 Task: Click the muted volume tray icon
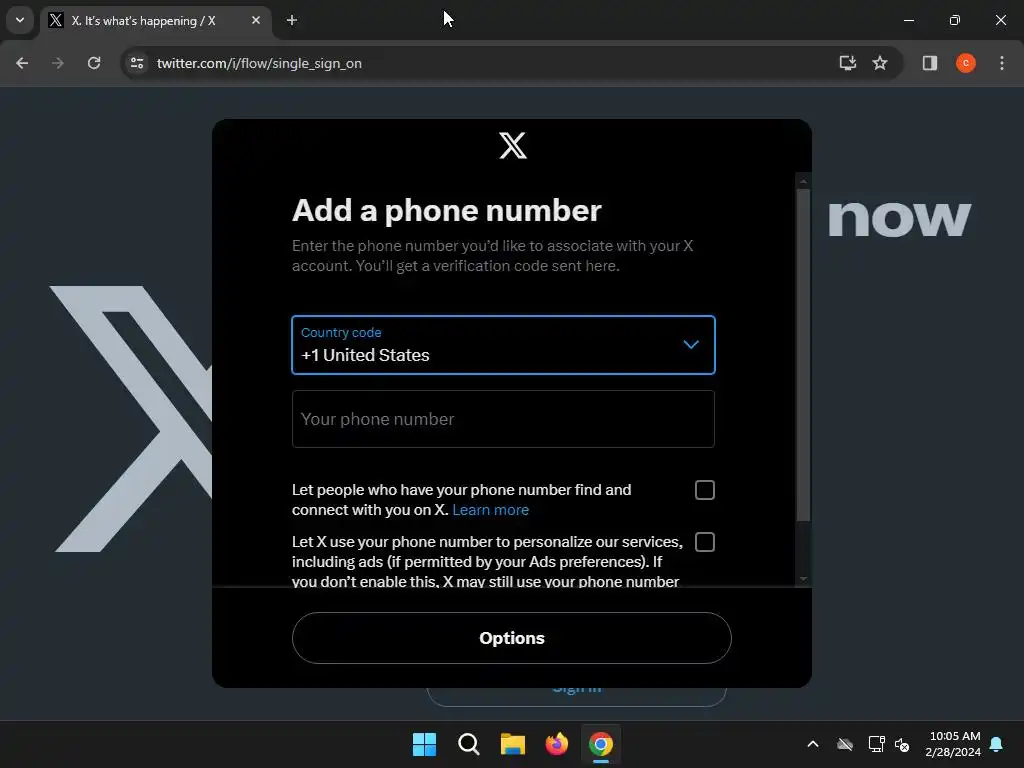[x=903, y=744]
